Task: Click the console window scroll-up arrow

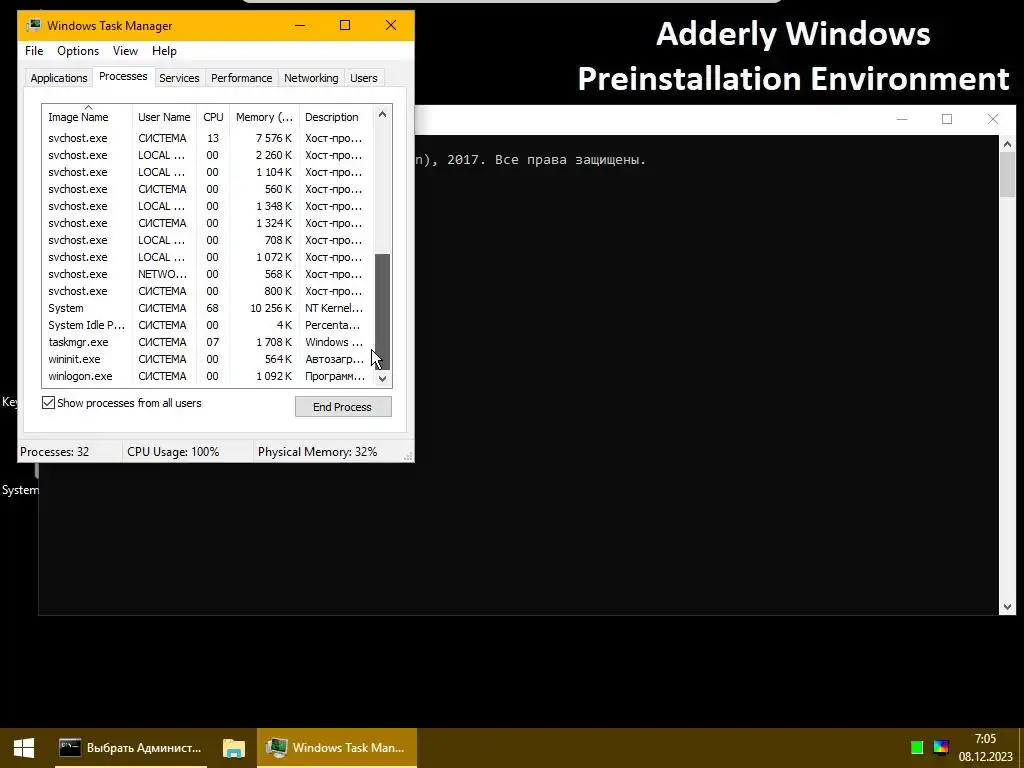Action: [1007, 144]
